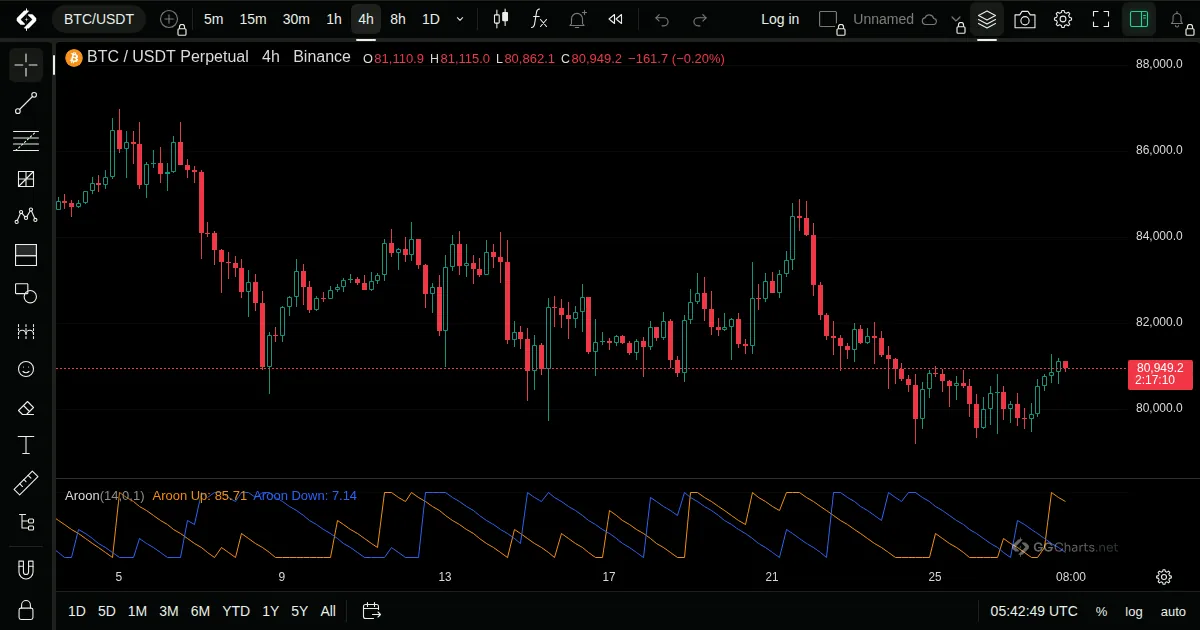
Task: Open chart settings gear in top bar
Action: pos(1063,19)
